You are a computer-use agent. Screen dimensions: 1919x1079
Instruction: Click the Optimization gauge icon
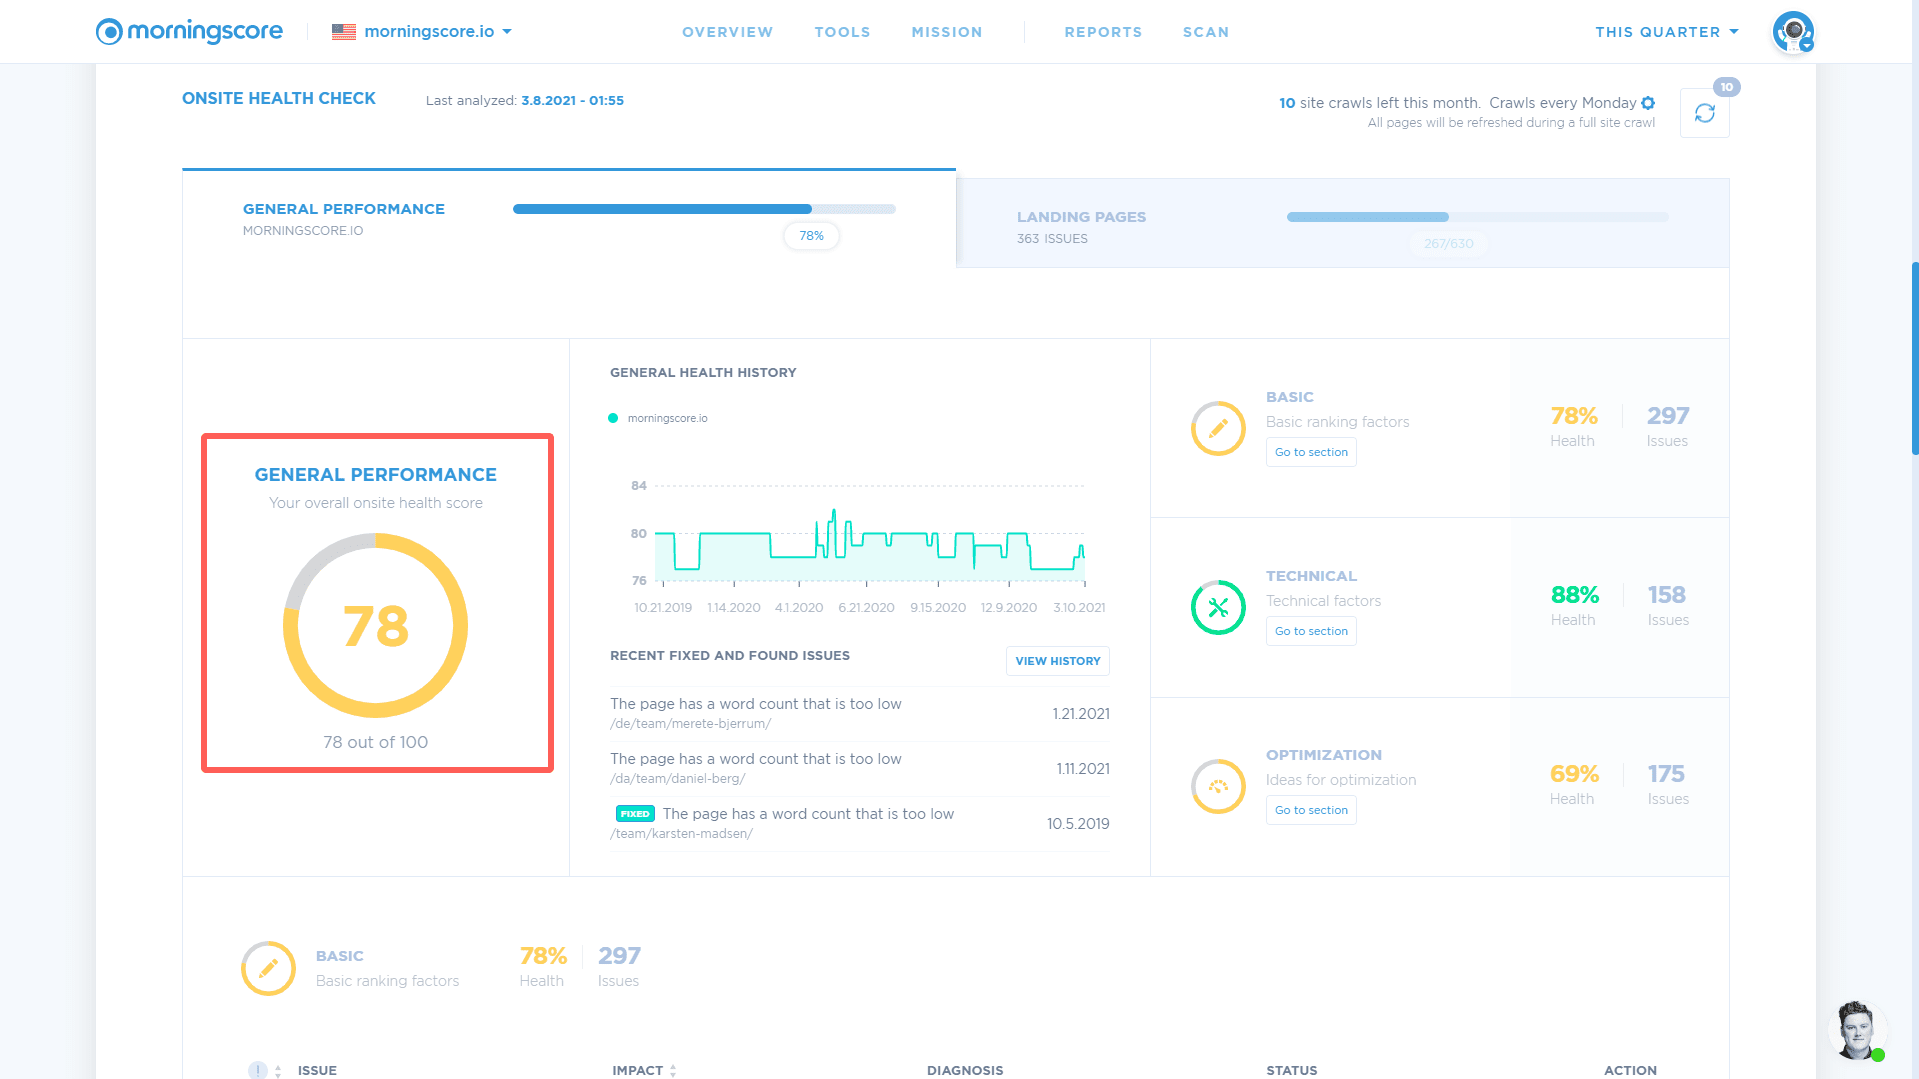coord(1218,786)
